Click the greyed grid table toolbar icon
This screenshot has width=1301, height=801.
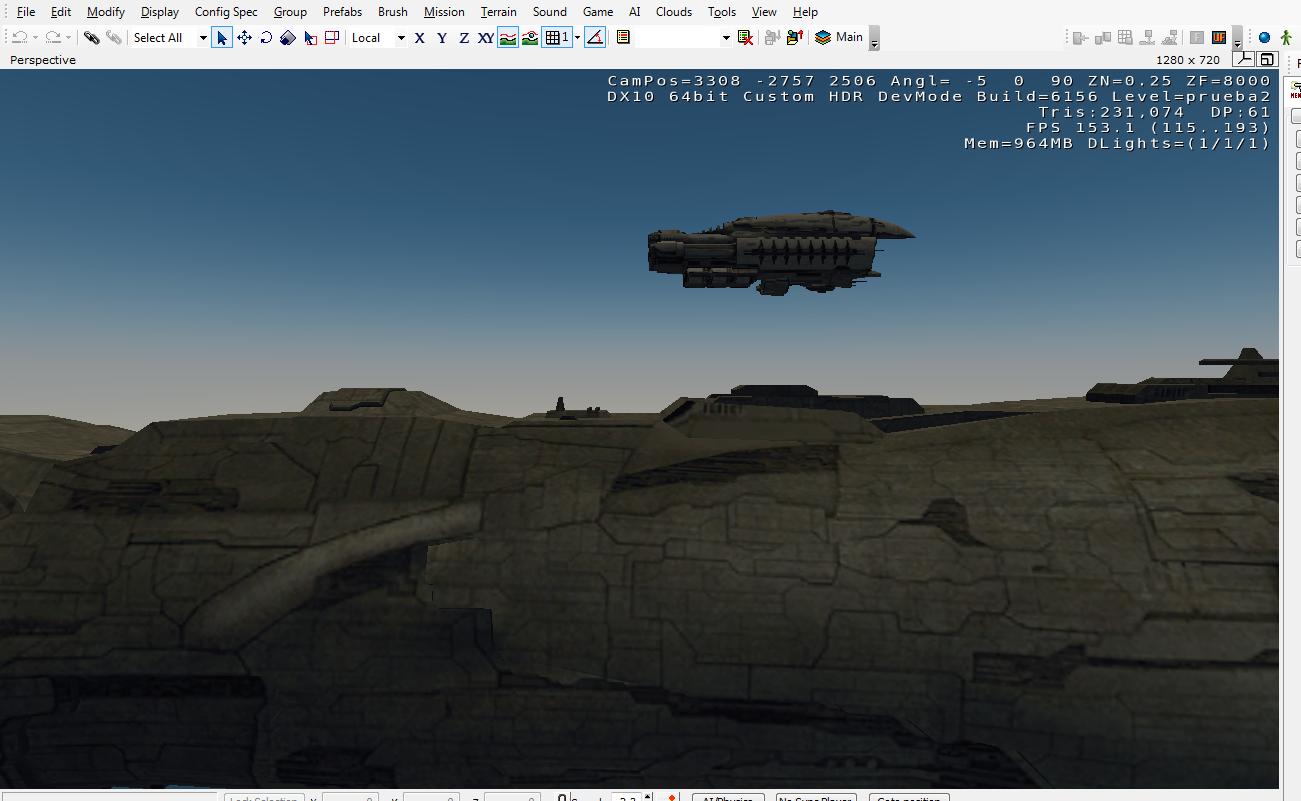tap(1125, 38)
